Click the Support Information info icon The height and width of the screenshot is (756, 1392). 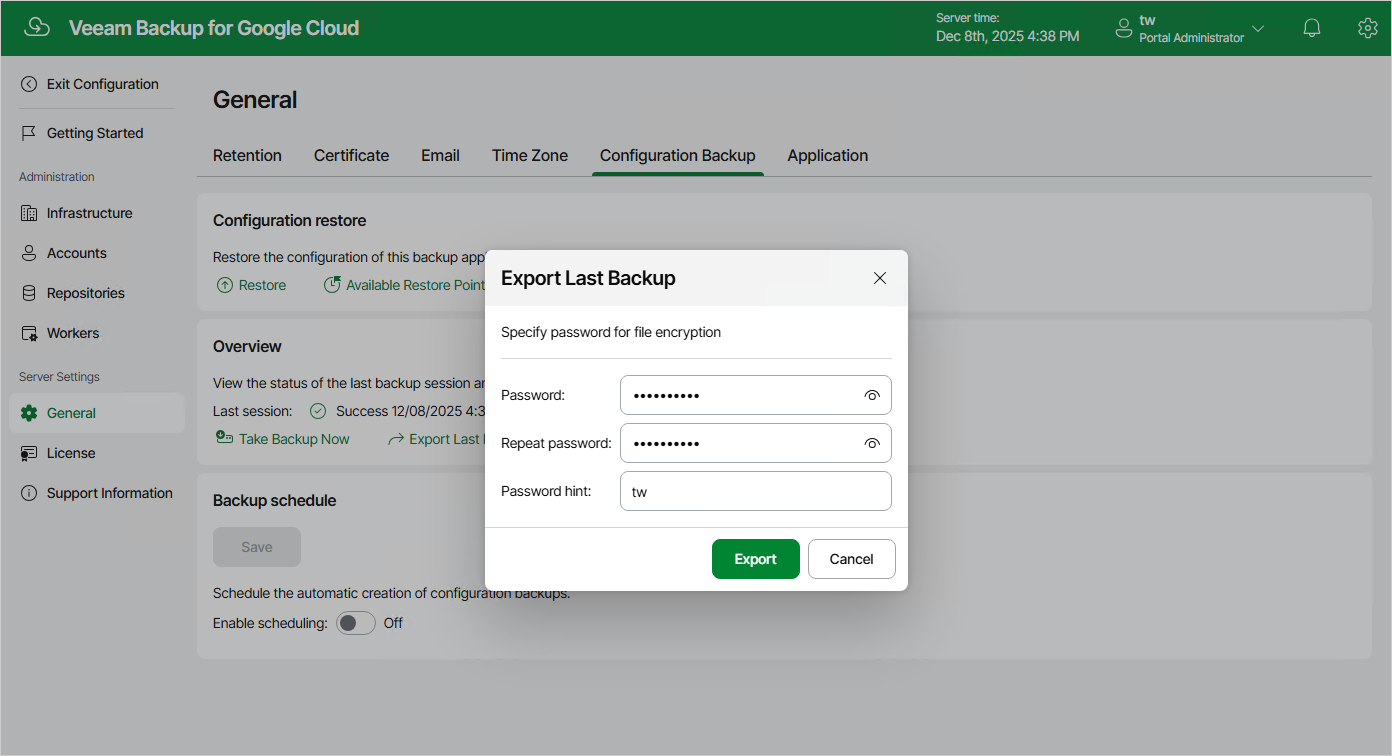29,493
